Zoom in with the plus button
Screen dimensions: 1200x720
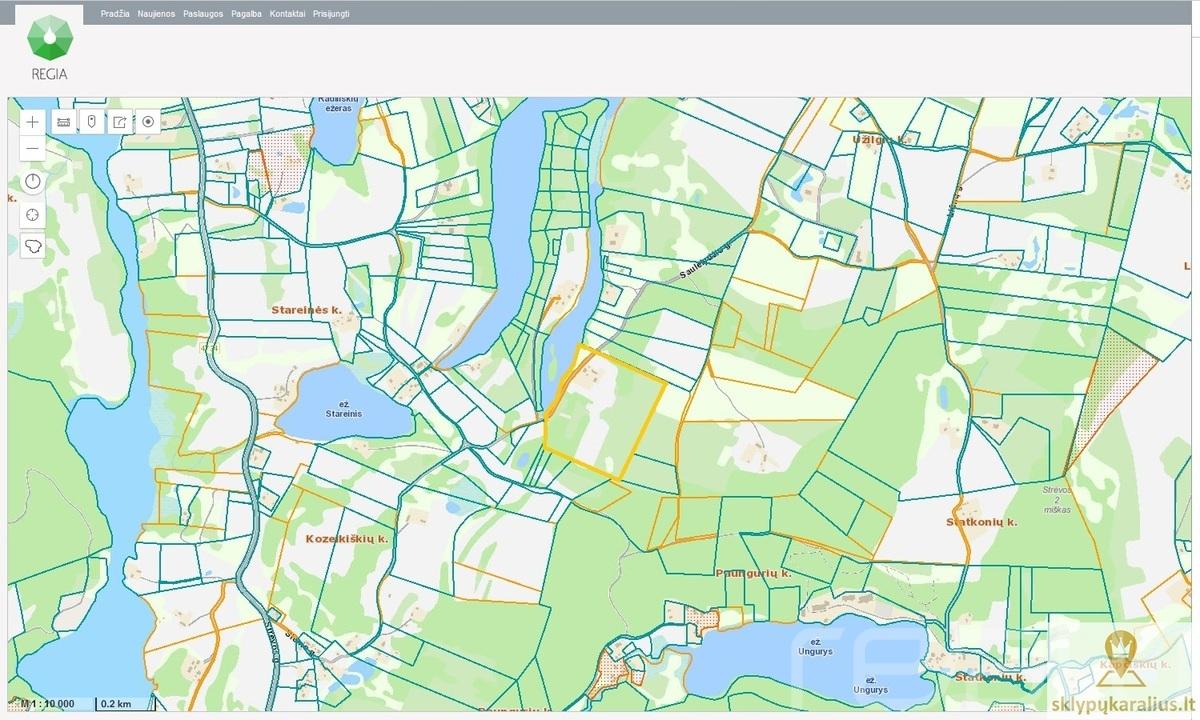[x=33, y=122]
